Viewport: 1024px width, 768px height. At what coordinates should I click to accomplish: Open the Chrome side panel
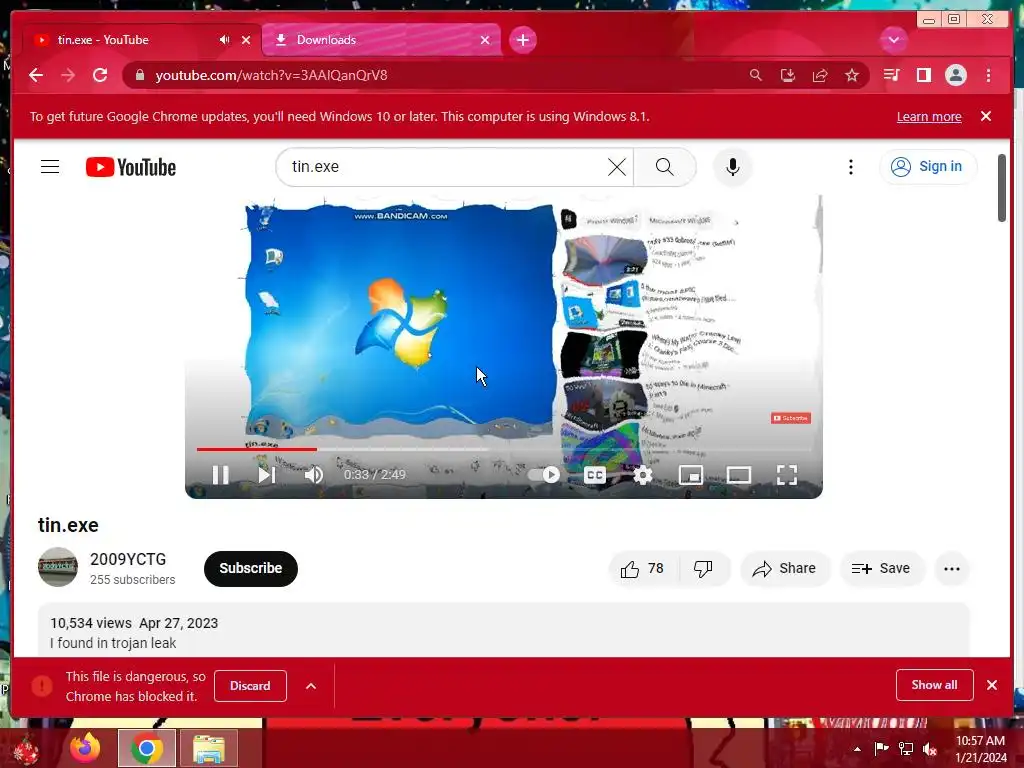(x=923, y=75)
